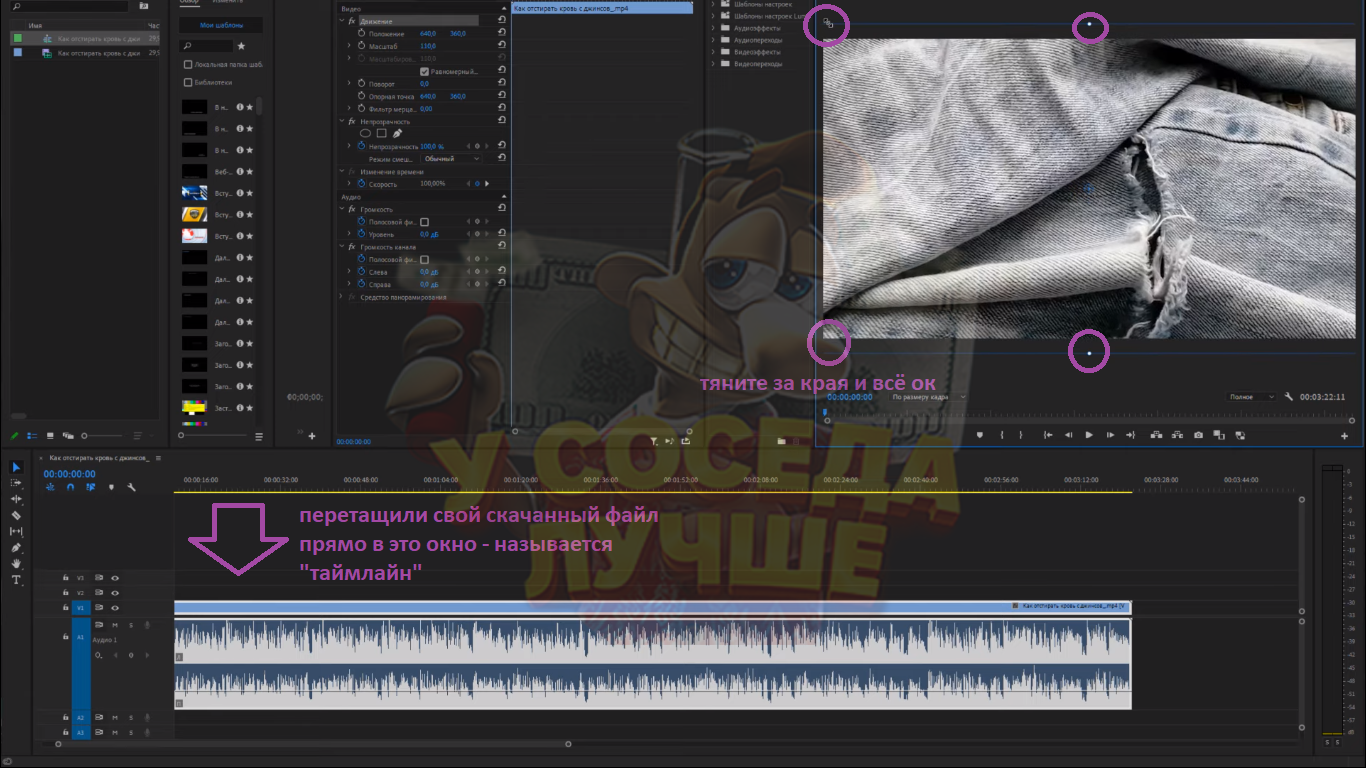Click Mark In in program monitor
1366x768 pixels.
pyautogui.click(x=1001, y=435)
